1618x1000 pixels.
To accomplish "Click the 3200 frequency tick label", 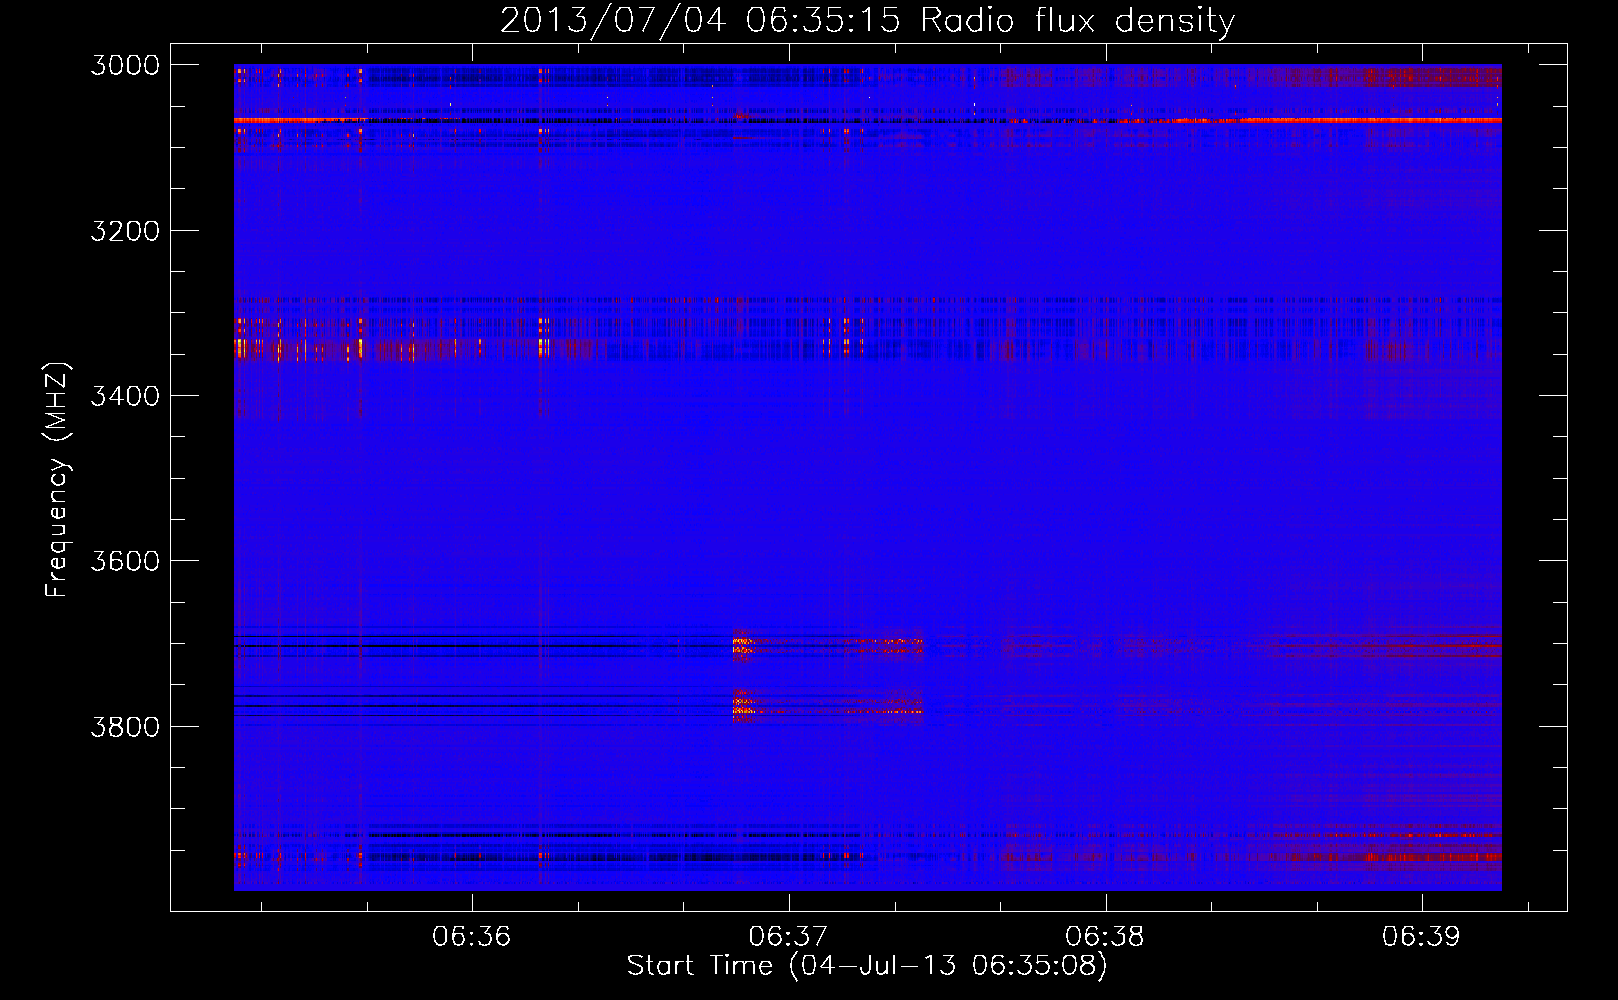I will tap(125, 231).
